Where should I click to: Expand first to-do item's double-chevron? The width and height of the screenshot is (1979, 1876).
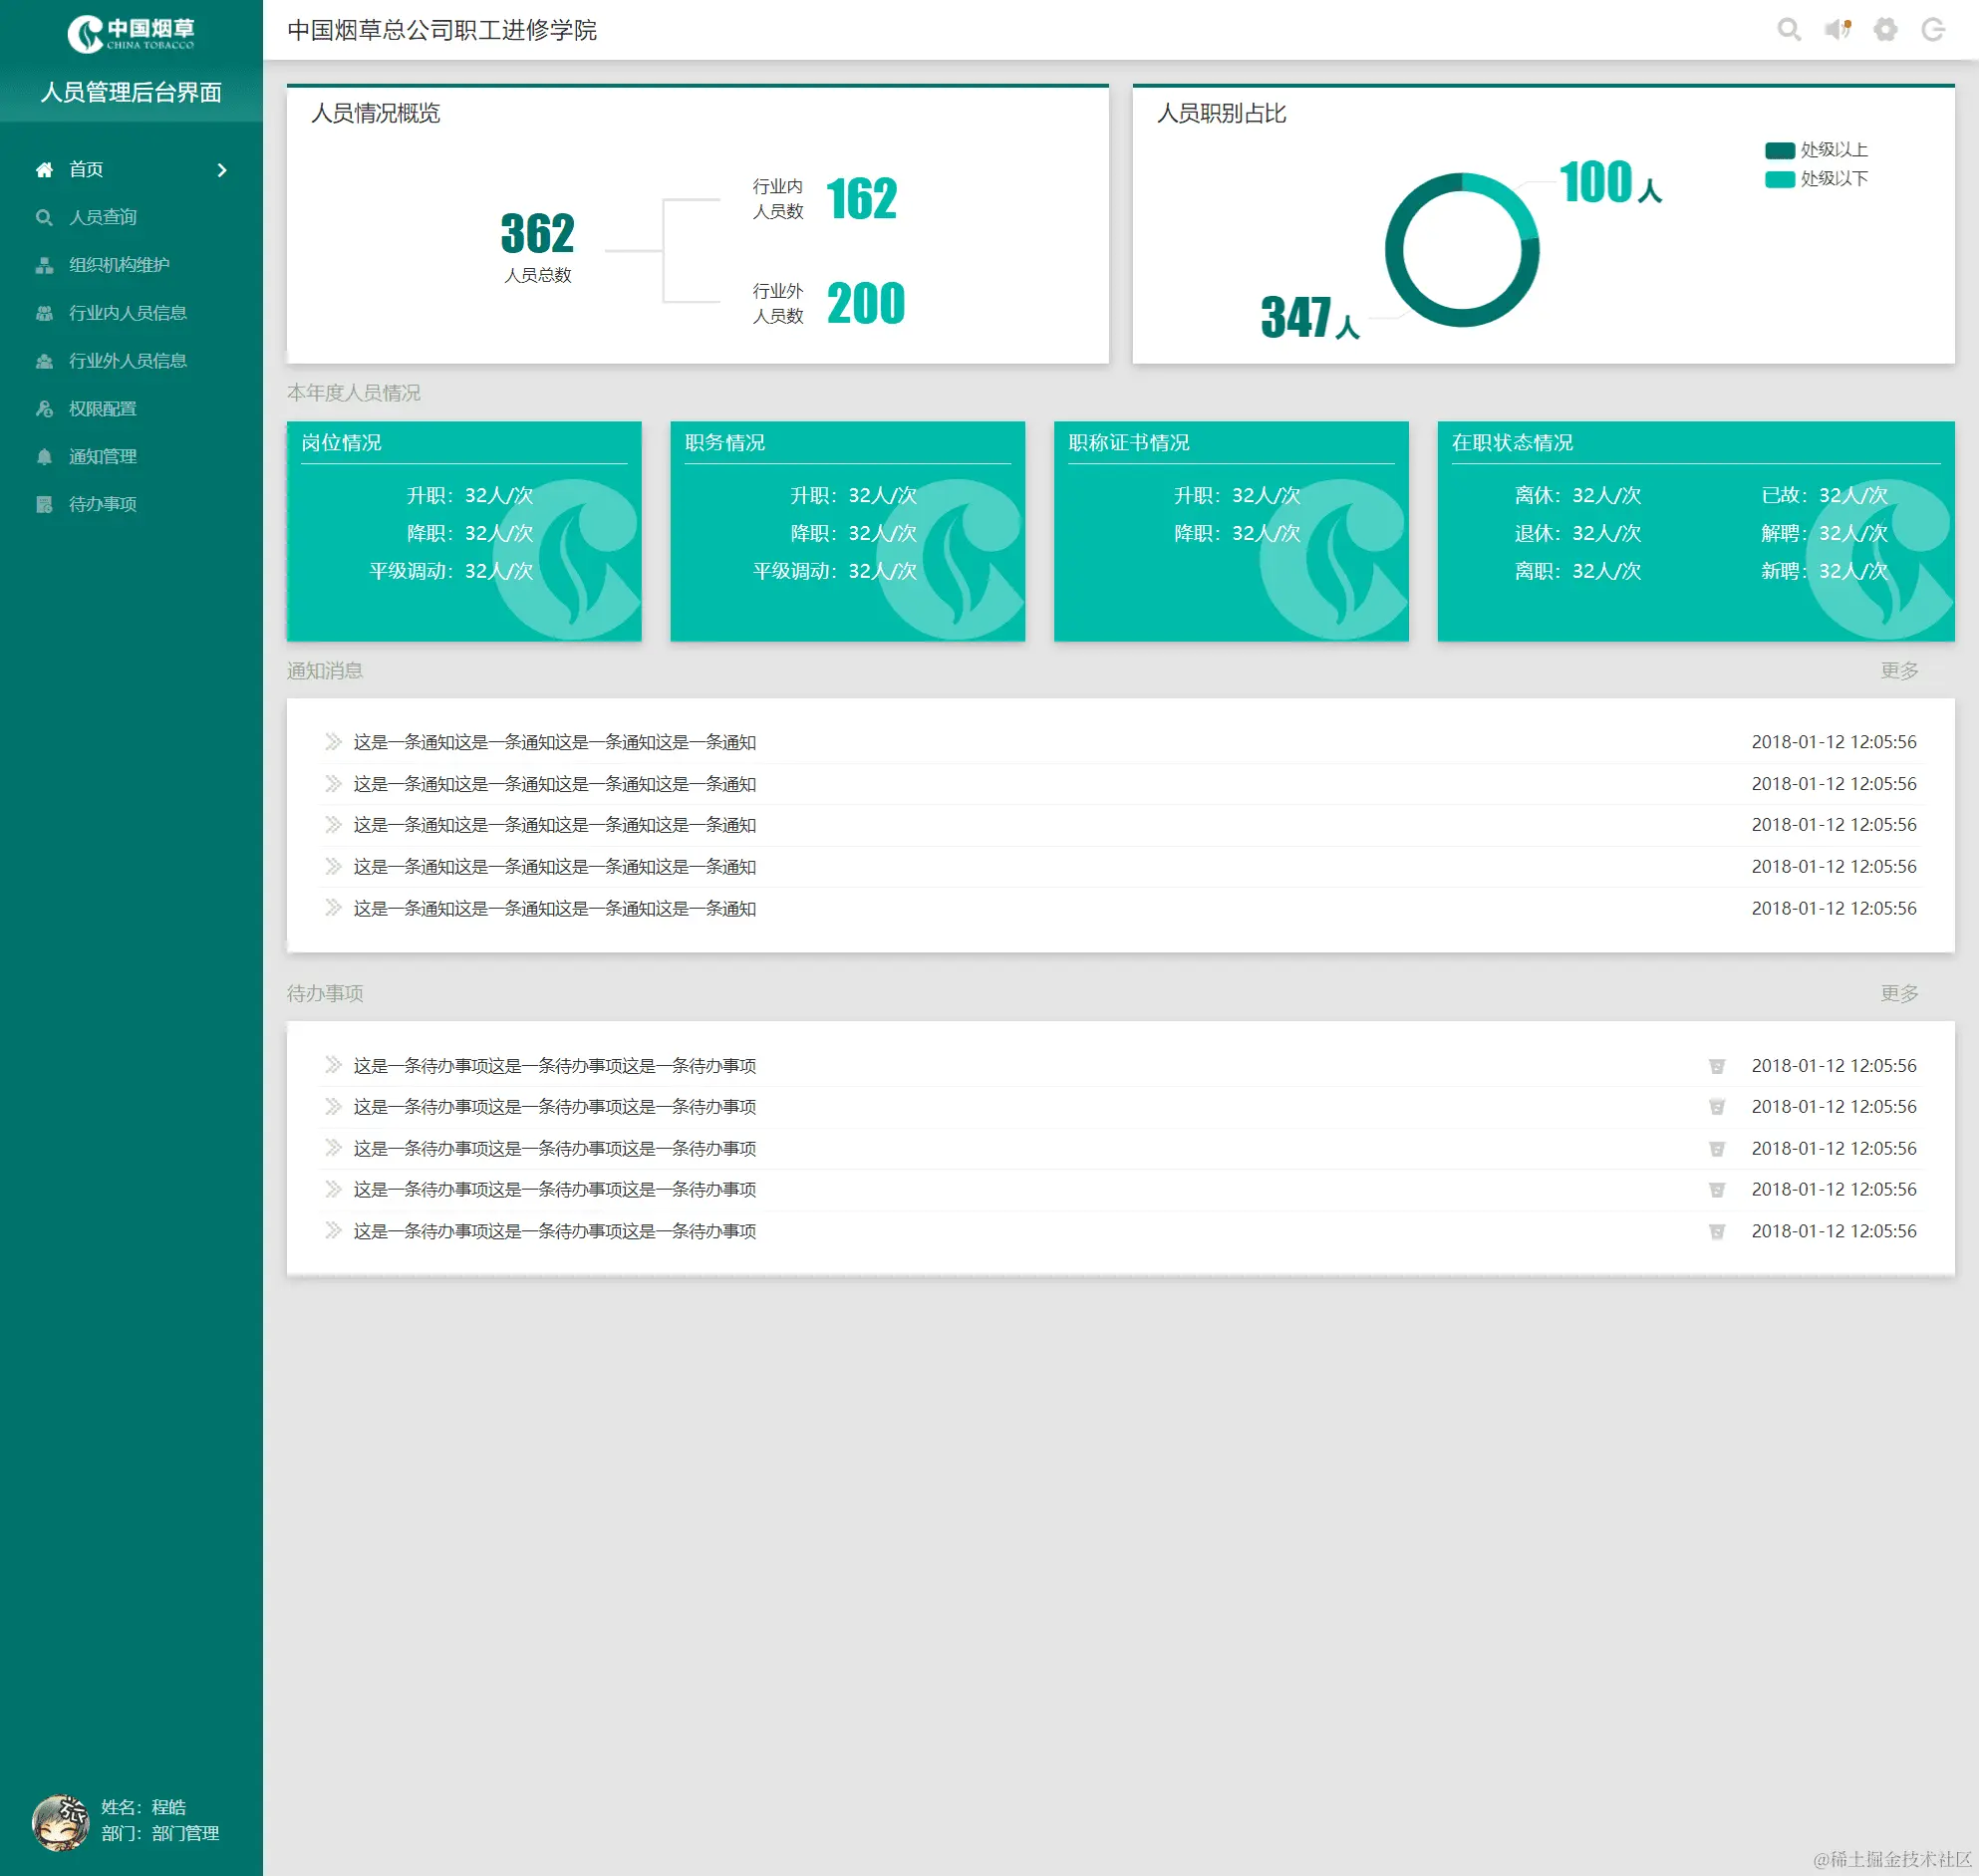(333, 1065)
